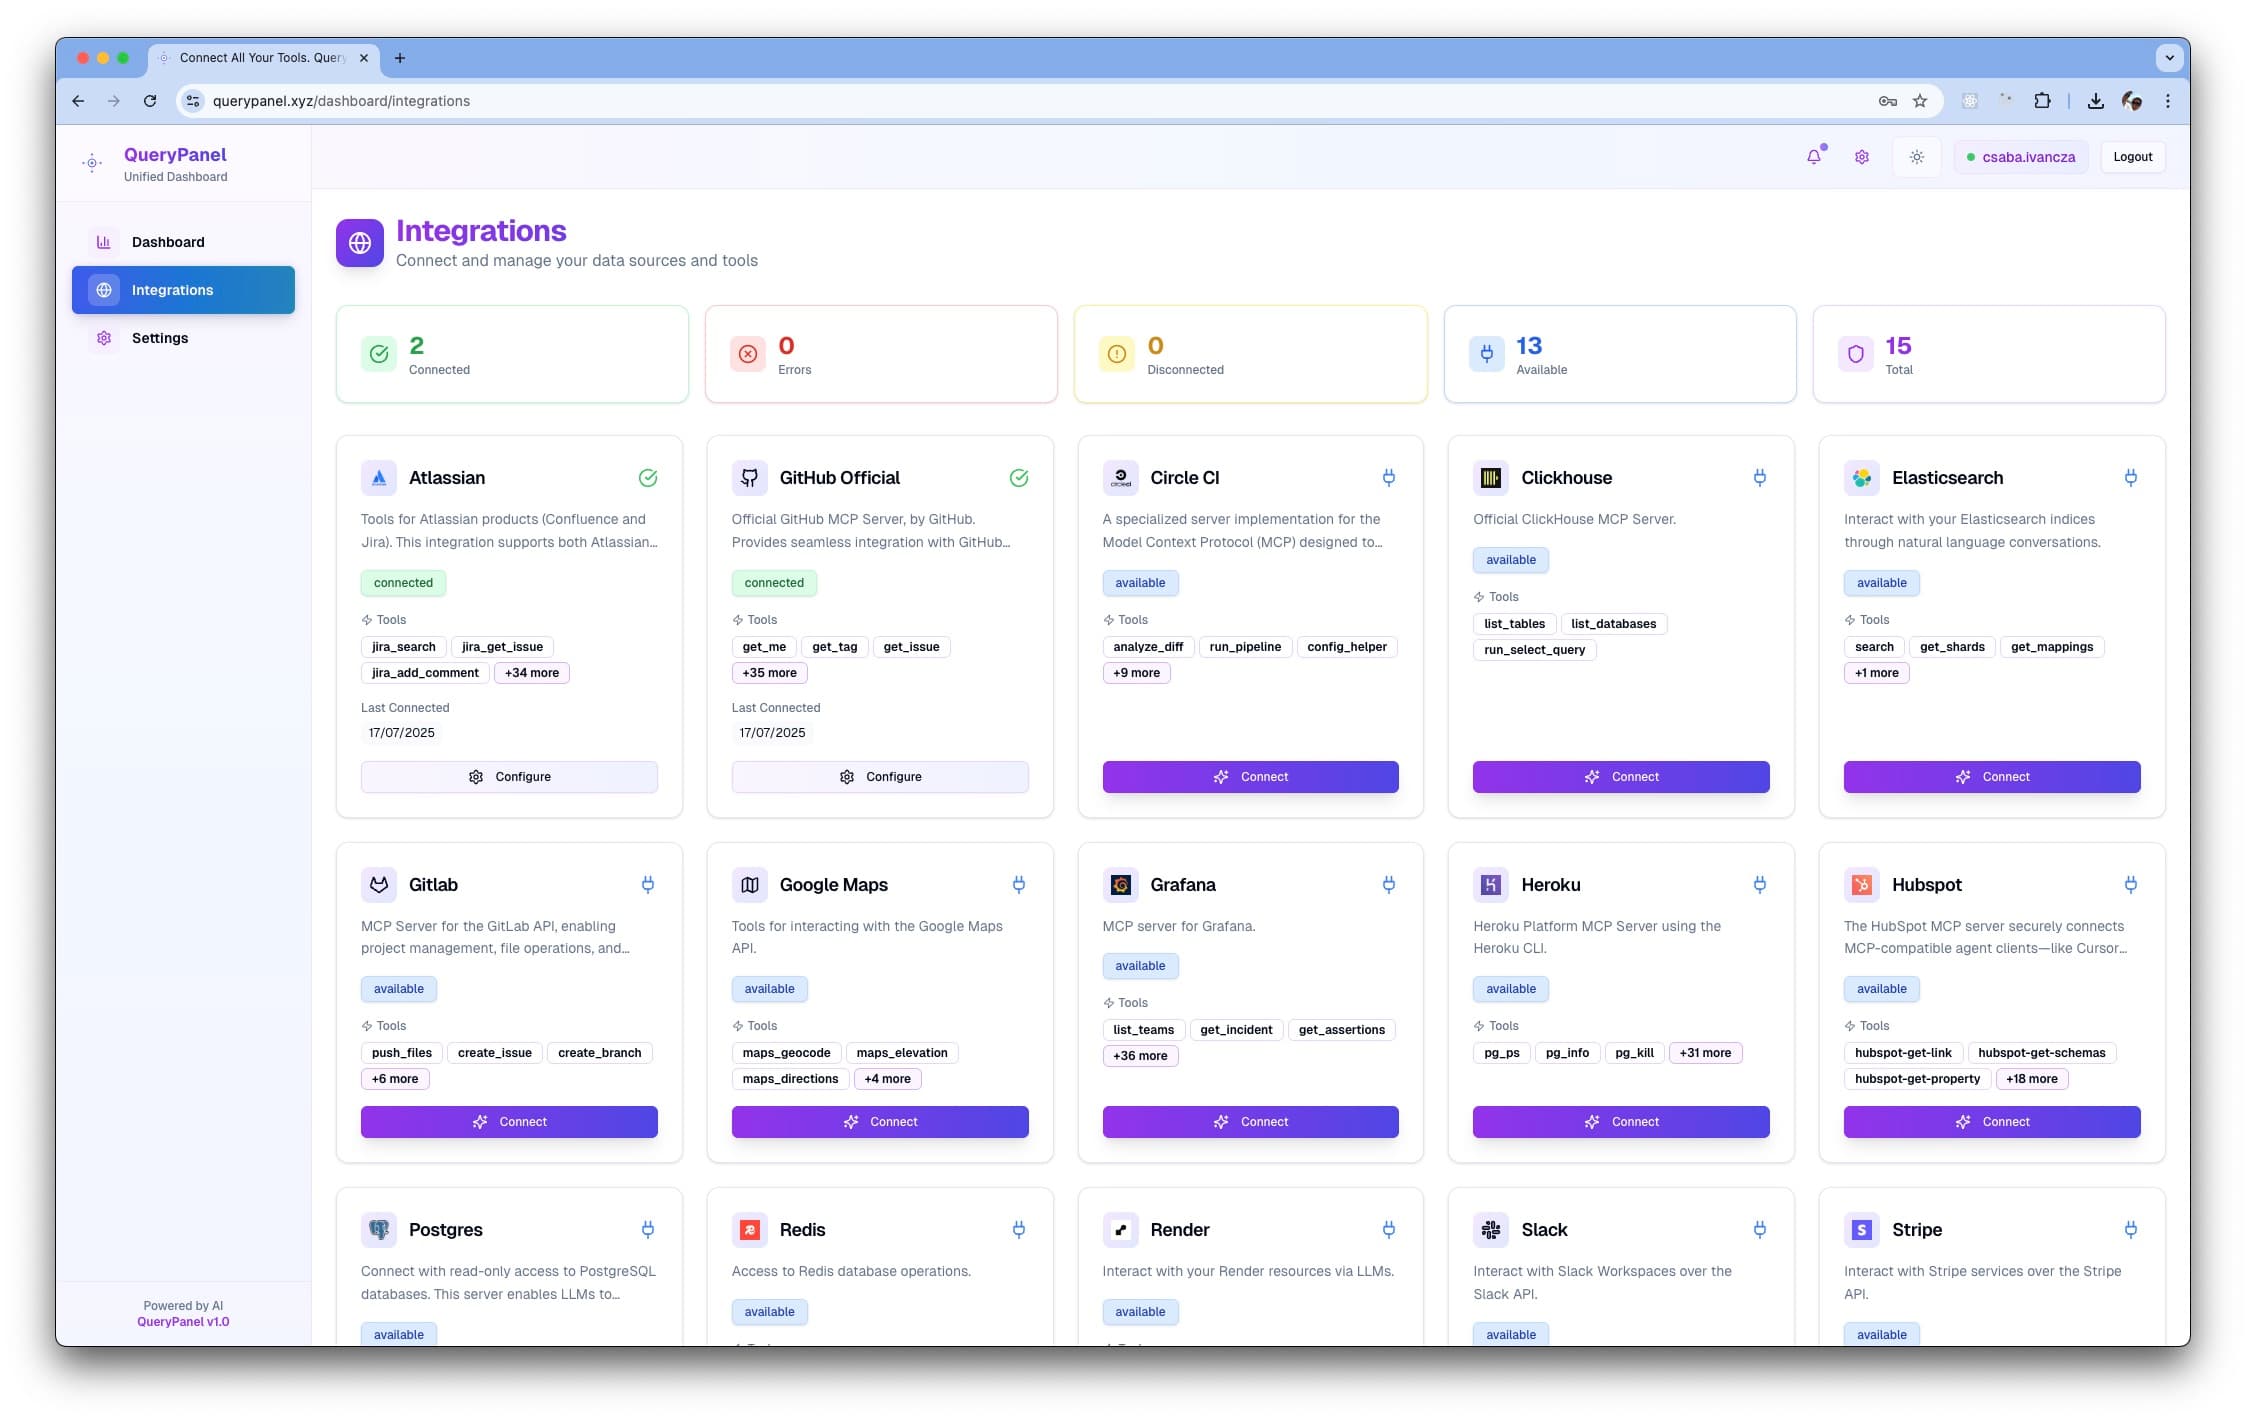Click the Google Maps logo icon
The width and height of the screenshot is (2246, 1420).
(x=750, y=885)
